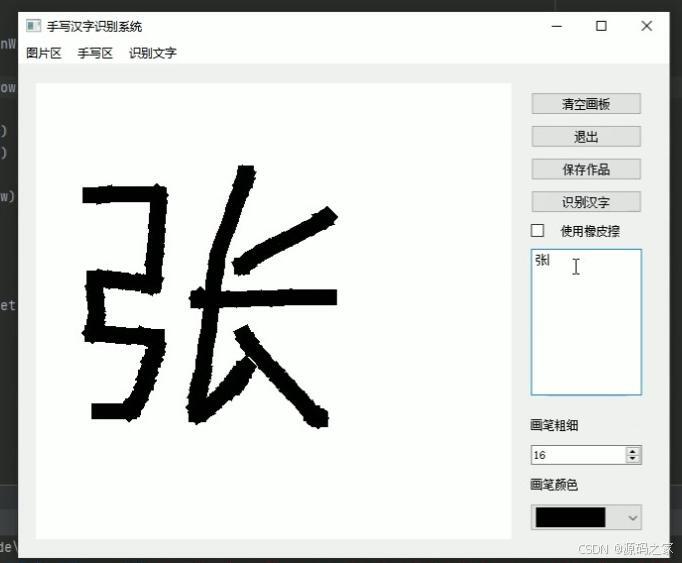Expand the pen color dropdown arrow
The height and width of the screenshot is (563, 682).
[633, 518]
